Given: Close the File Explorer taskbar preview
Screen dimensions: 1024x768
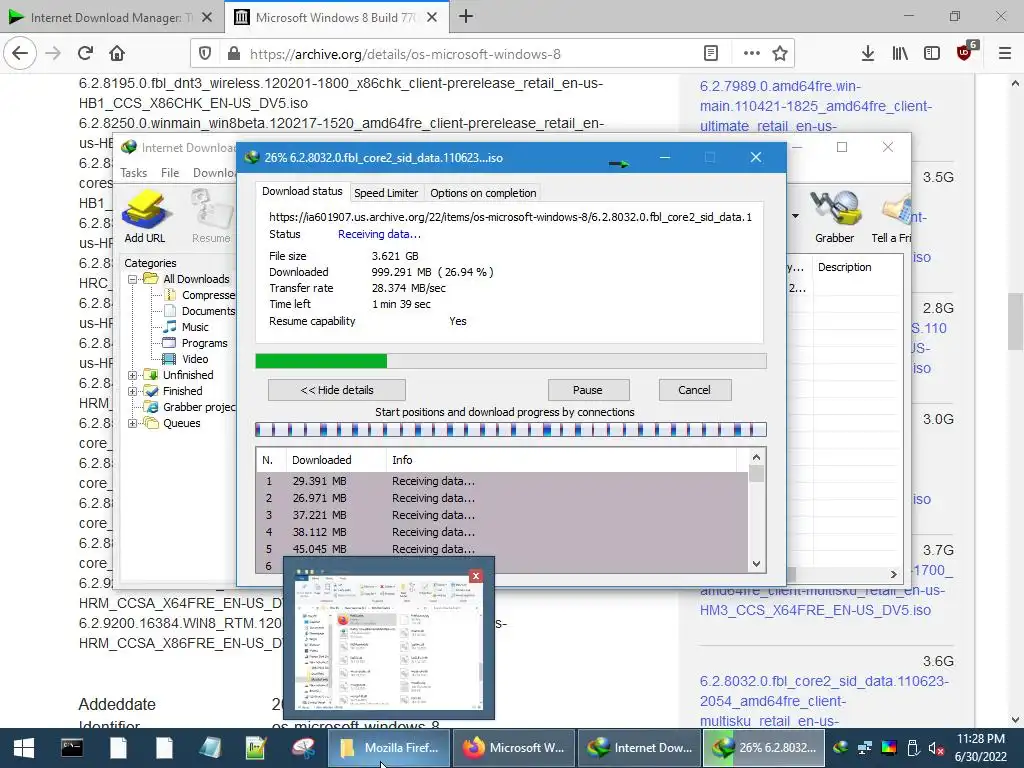Looking at the screenshot, I should point(476,575).
